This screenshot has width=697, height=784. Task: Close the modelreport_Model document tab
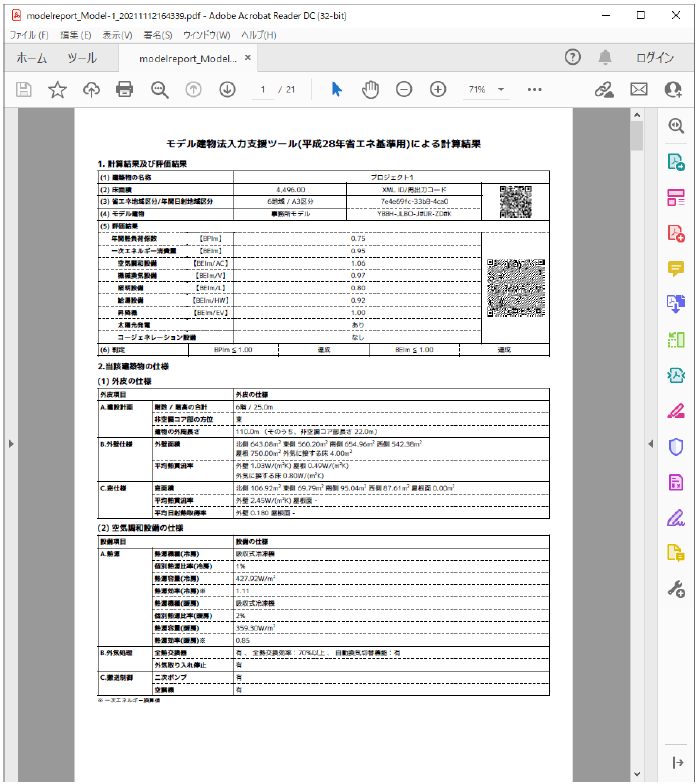tap(248, 58)
